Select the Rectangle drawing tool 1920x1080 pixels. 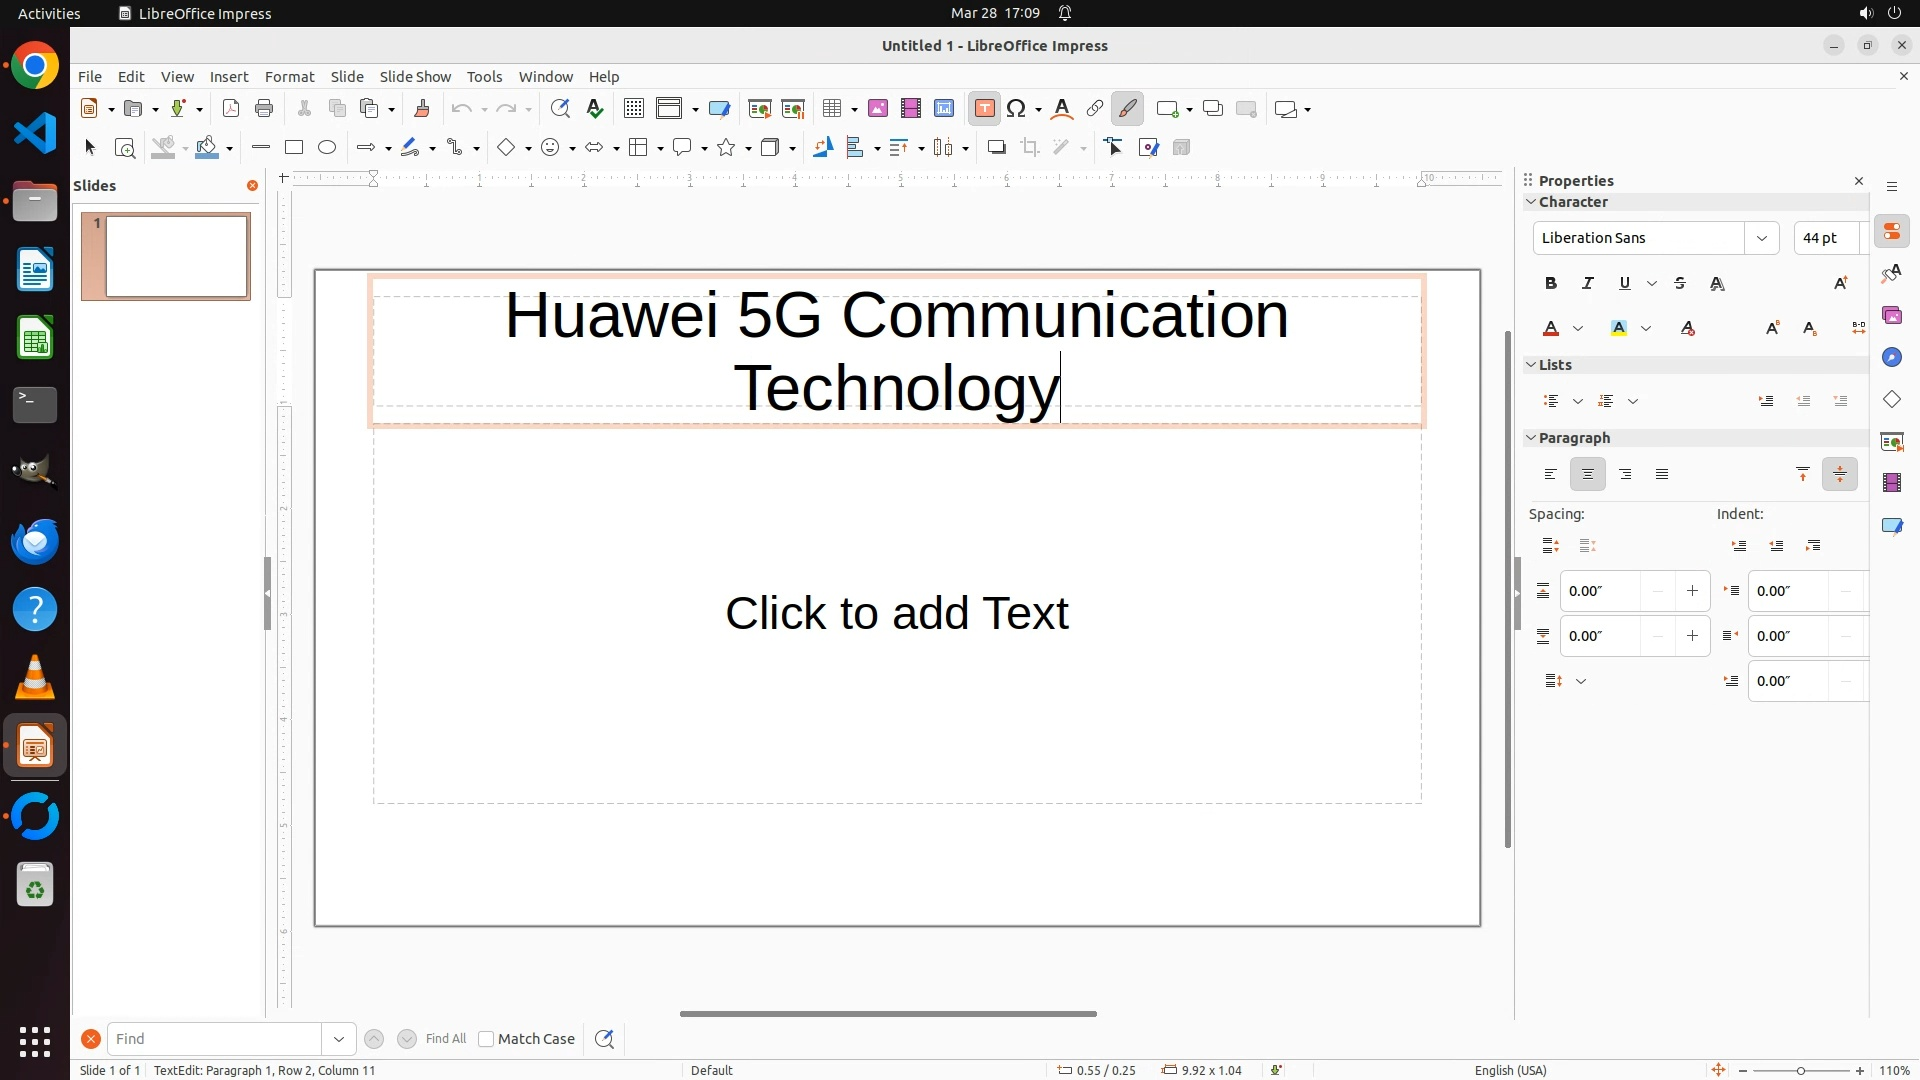click(x=294, y=148)
